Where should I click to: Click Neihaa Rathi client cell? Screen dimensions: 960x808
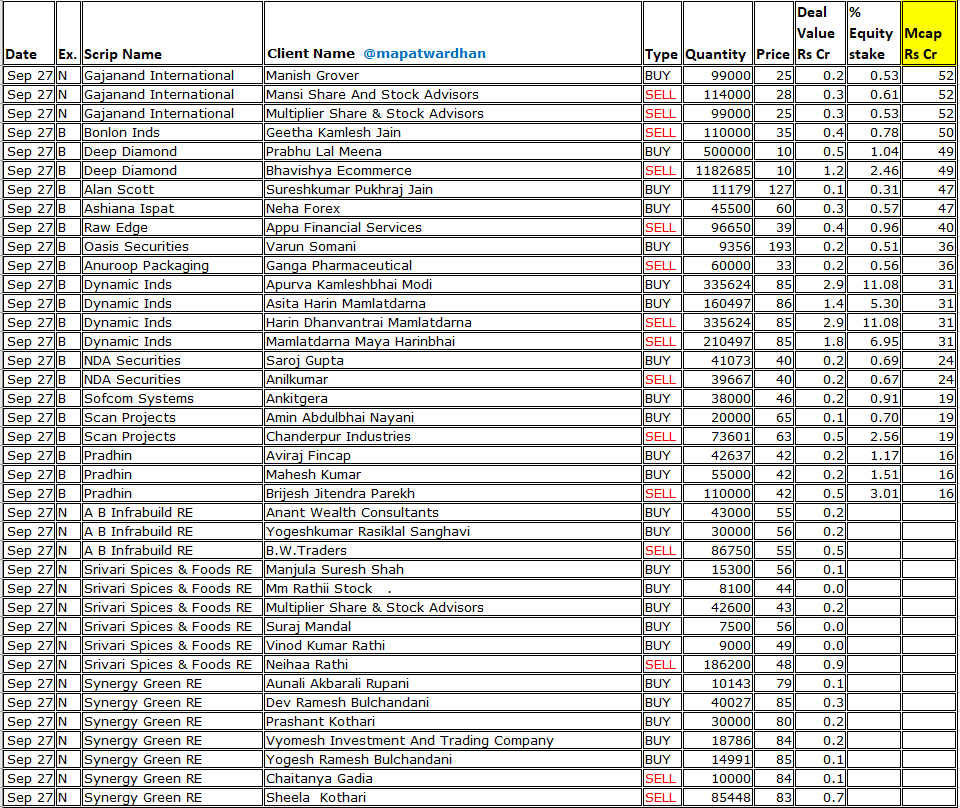tap(452, 664)
